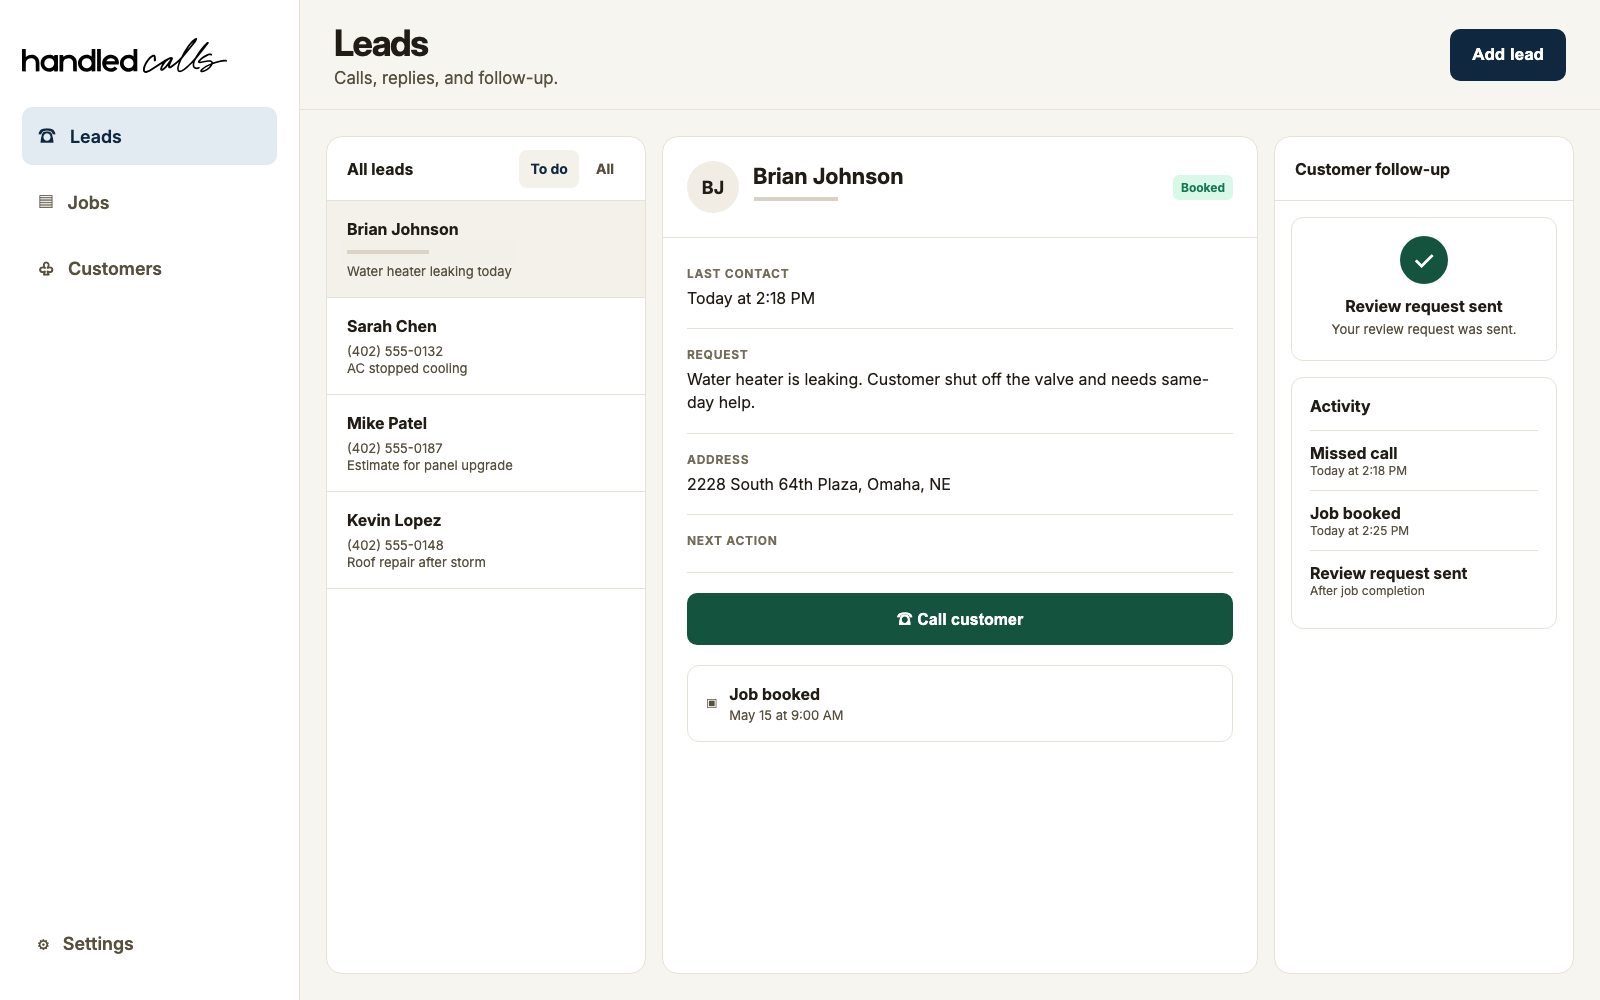Image resolution: width=1600 pixels, height=1000 pixels.
Task: Open the Jobs section
Action: point(150,202)
